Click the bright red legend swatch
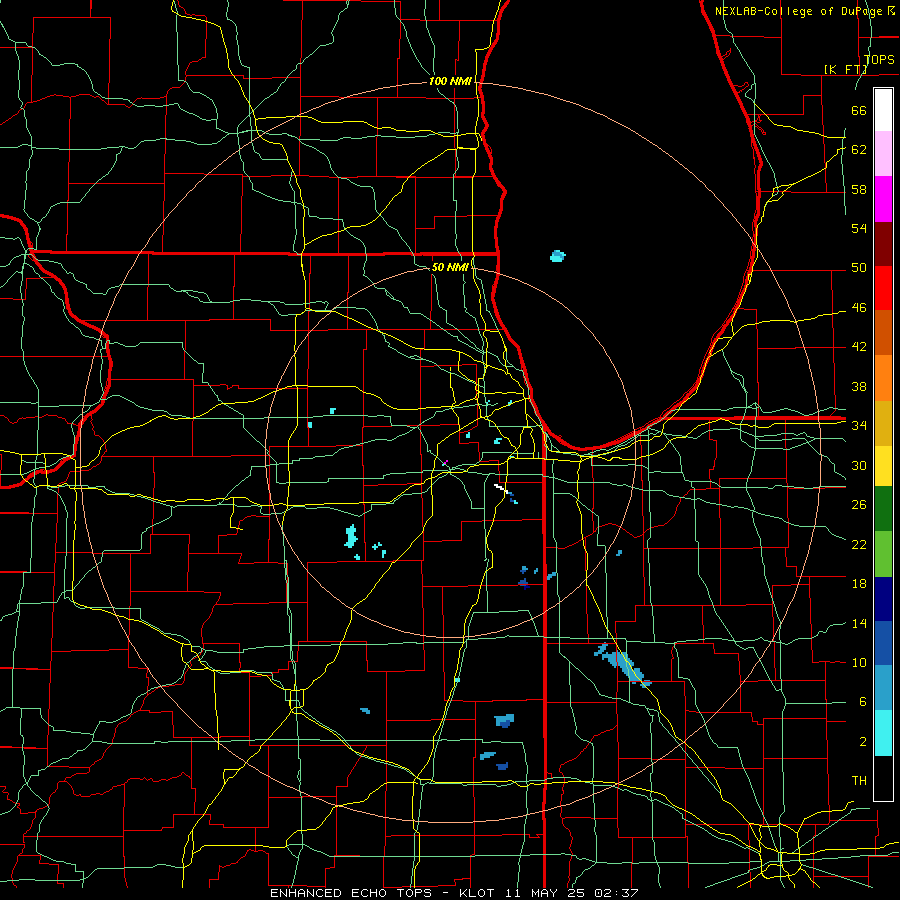Screen dimensions: 900x900 [883, 288]
